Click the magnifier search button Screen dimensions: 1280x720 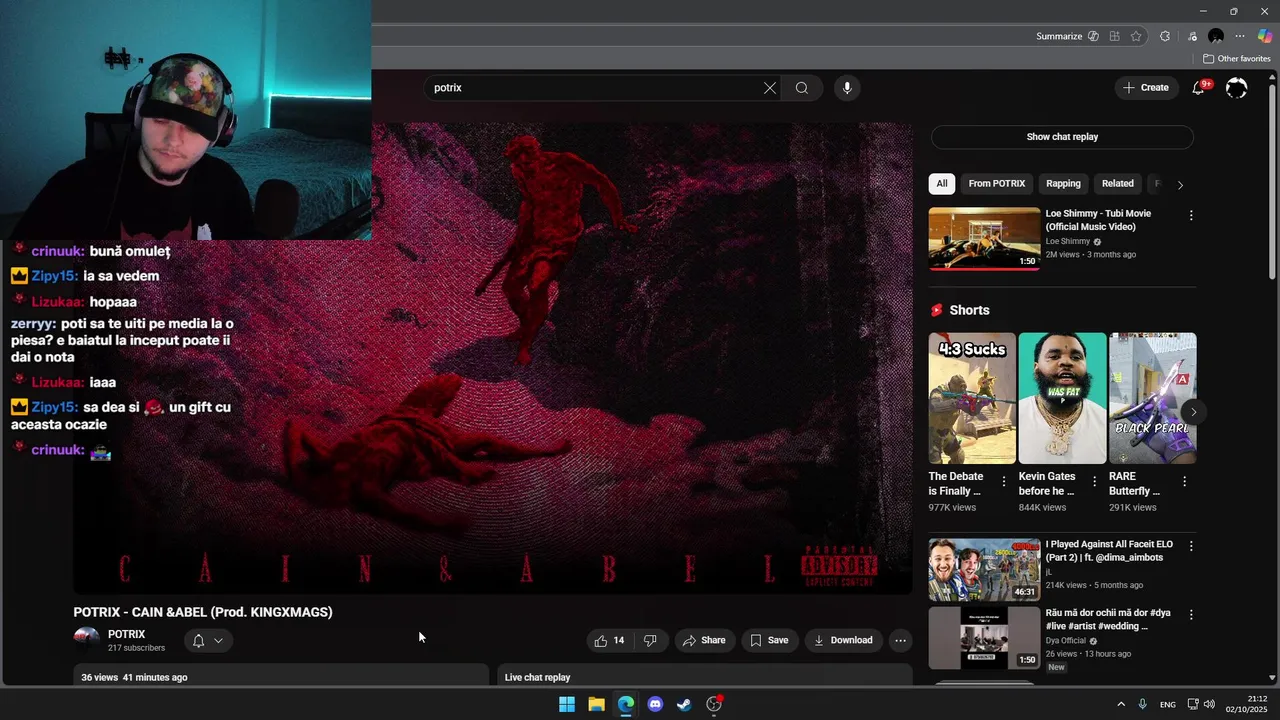pyautogui.click(x=802, y=88)
